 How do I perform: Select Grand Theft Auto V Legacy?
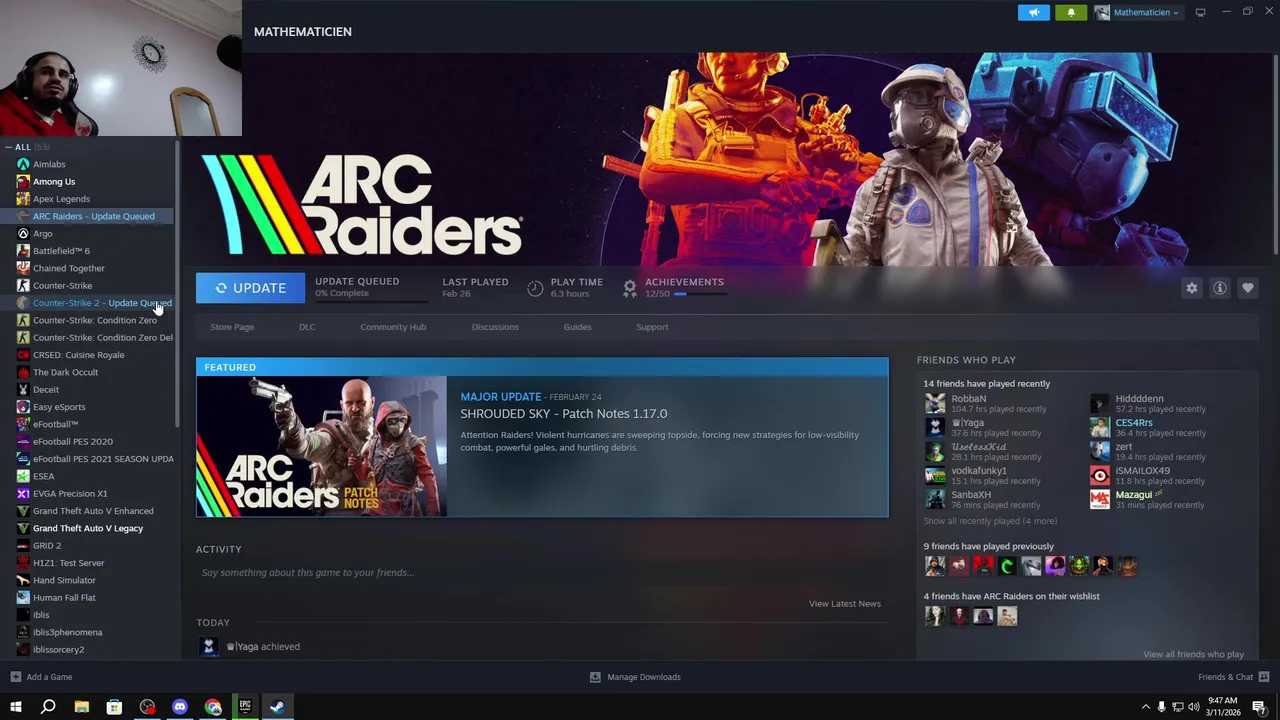(88, 528)
